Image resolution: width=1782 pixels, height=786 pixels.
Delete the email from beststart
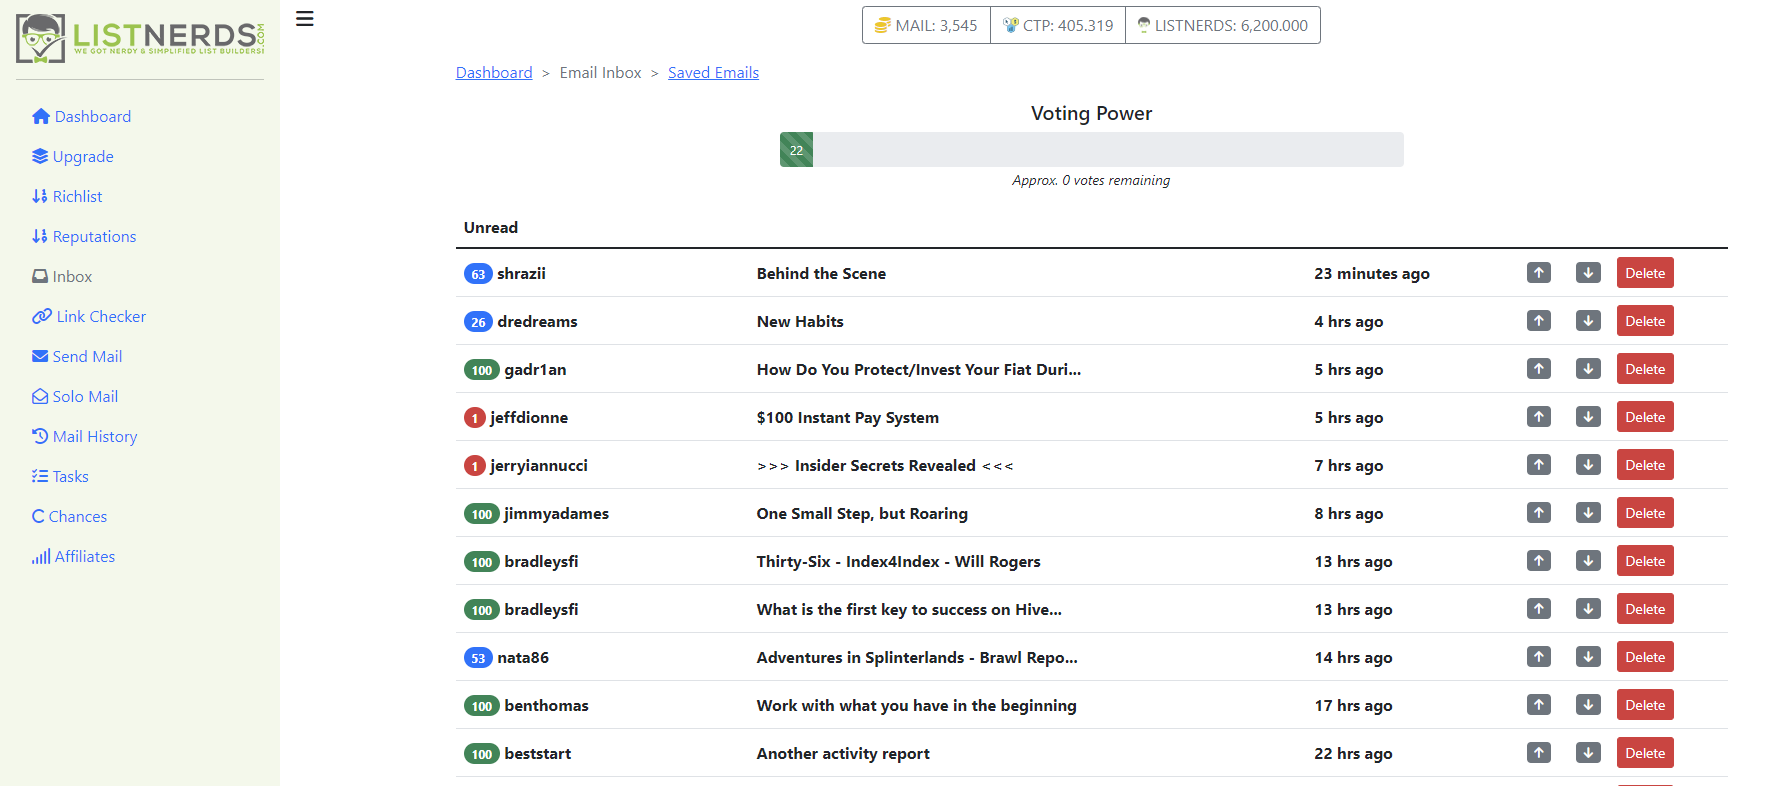pyautogui.click(x=1645, y=753)
